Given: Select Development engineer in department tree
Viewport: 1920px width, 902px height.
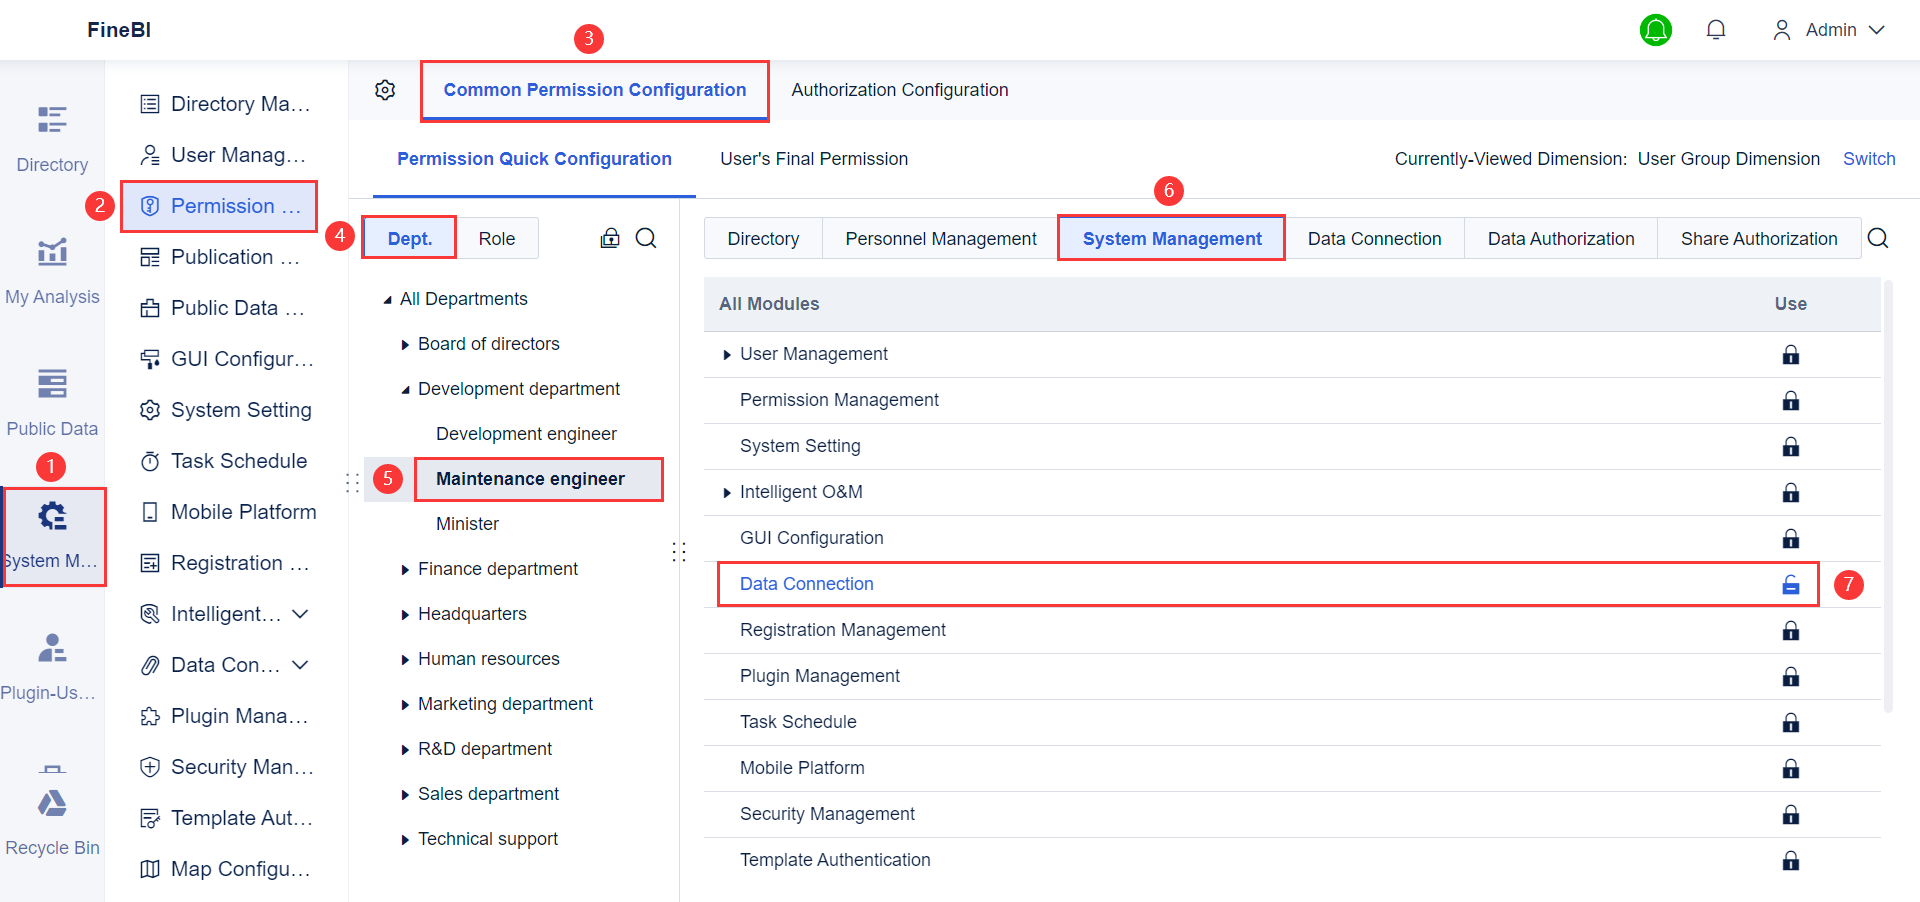Looking at the screenshot, I should (526, 434).
